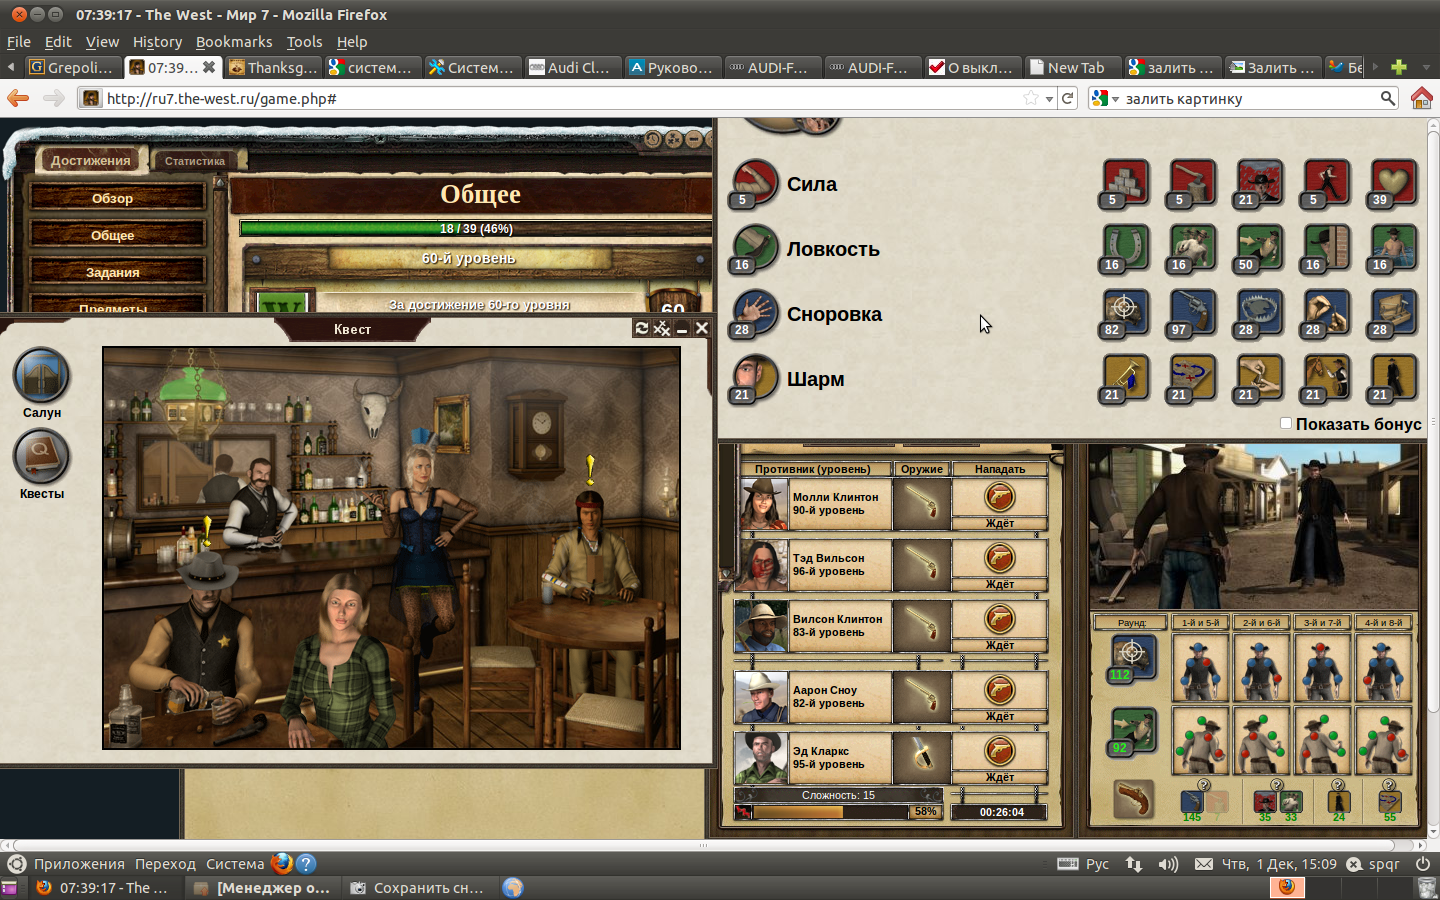Click the help question mark above value 145
The image size is (1440, 900).
pyautogui.click(x=1204, y=785)
